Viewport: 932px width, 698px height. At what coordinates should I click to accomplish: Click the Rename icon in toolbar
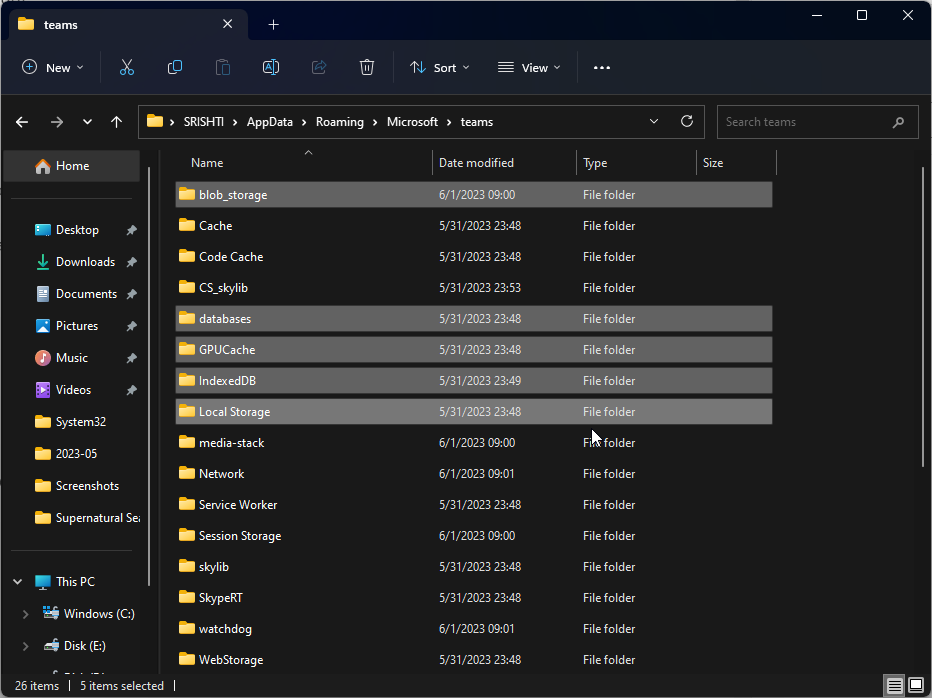pyautogui.click(x=271, y=67)
